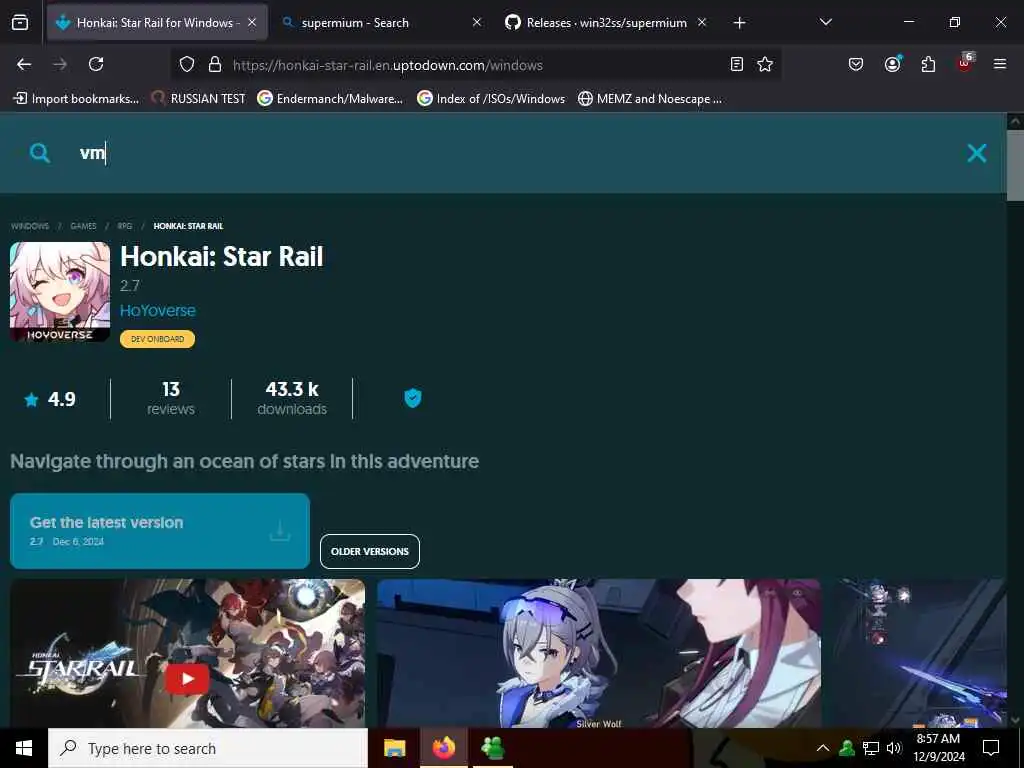Screen dimensions: 1024x768
Task: Open the rightmost space battle screenshot
Action: (919, 653)
